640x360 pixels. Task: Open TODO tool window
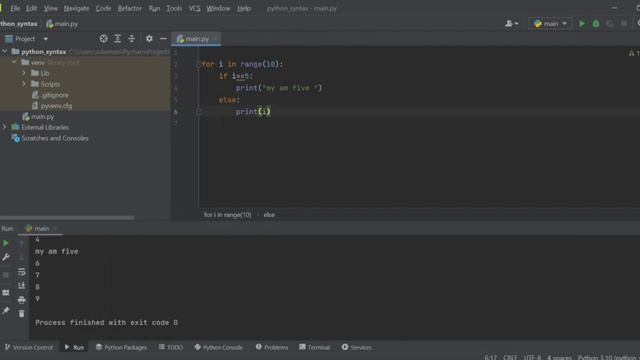(x=171, y=347)
